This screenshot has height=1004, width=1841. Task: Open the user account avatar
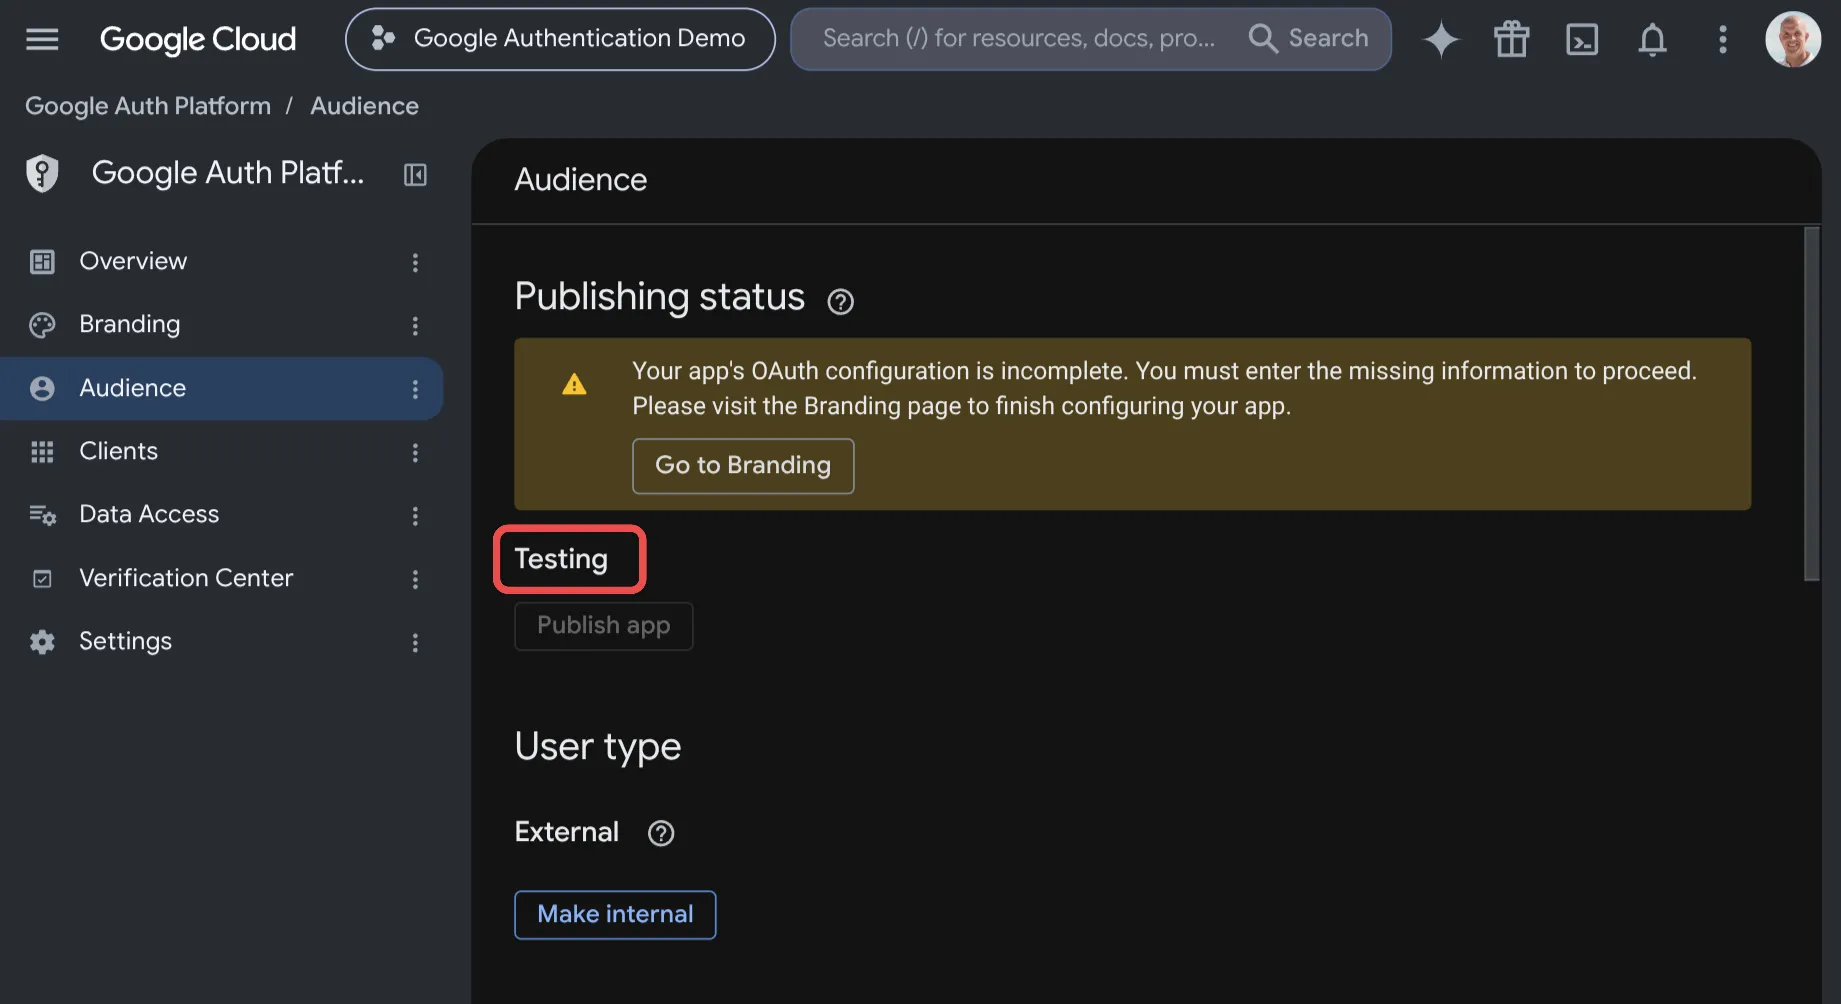1793,39
